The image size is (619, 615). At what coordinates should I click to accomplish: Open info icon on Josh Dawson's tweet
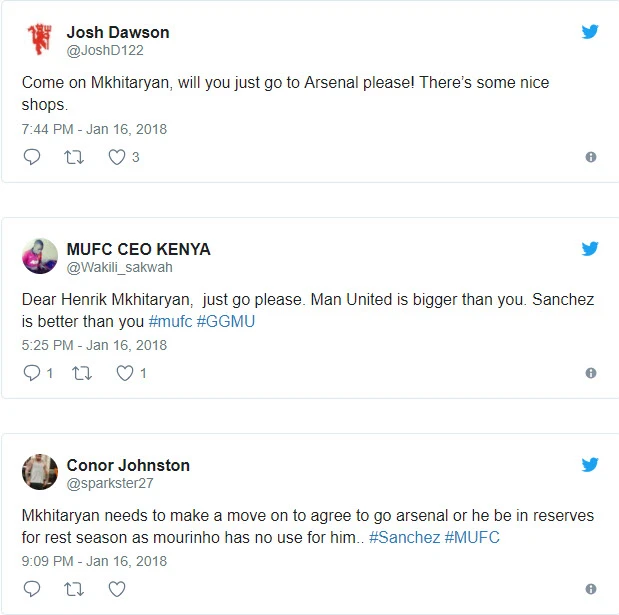click(x=590, y=157)
